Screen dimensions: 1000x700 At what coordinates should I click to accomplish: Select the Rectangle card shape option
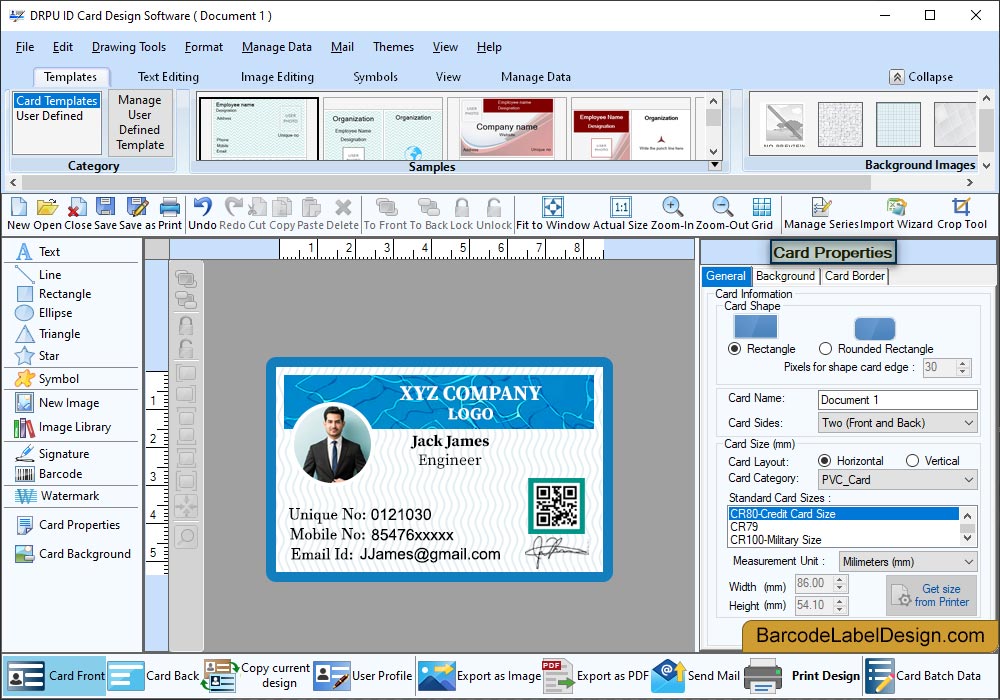coord(735,349)
